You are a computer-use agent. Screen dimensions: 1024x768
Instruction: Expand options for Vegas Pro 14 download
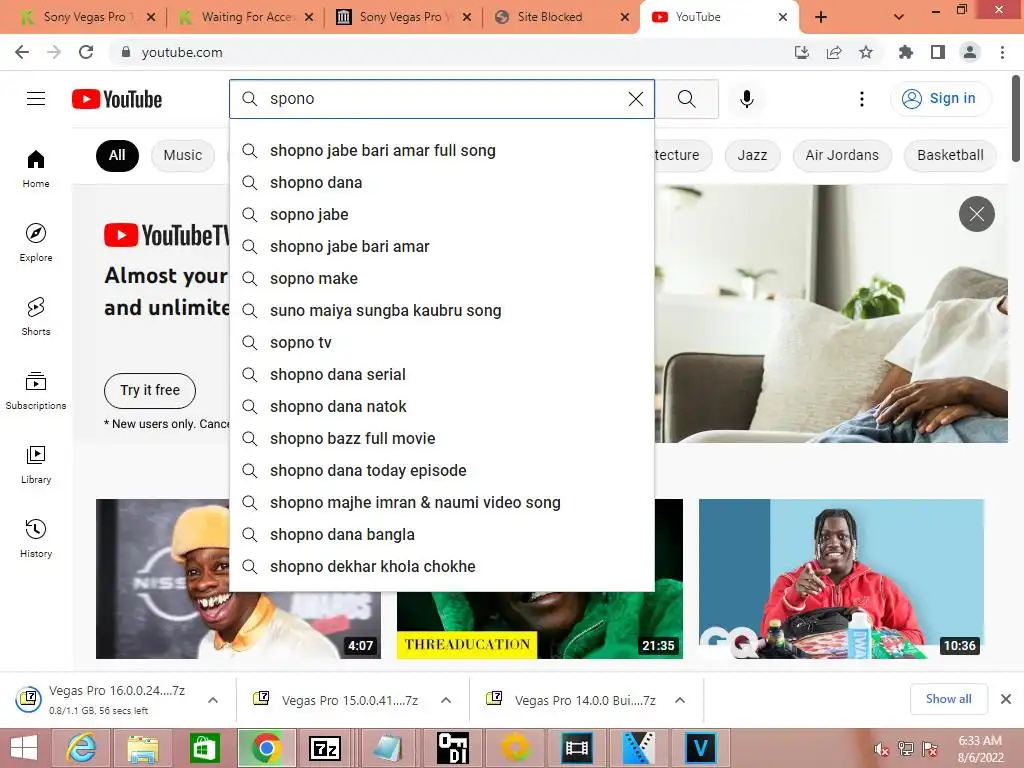click(680, 700)
